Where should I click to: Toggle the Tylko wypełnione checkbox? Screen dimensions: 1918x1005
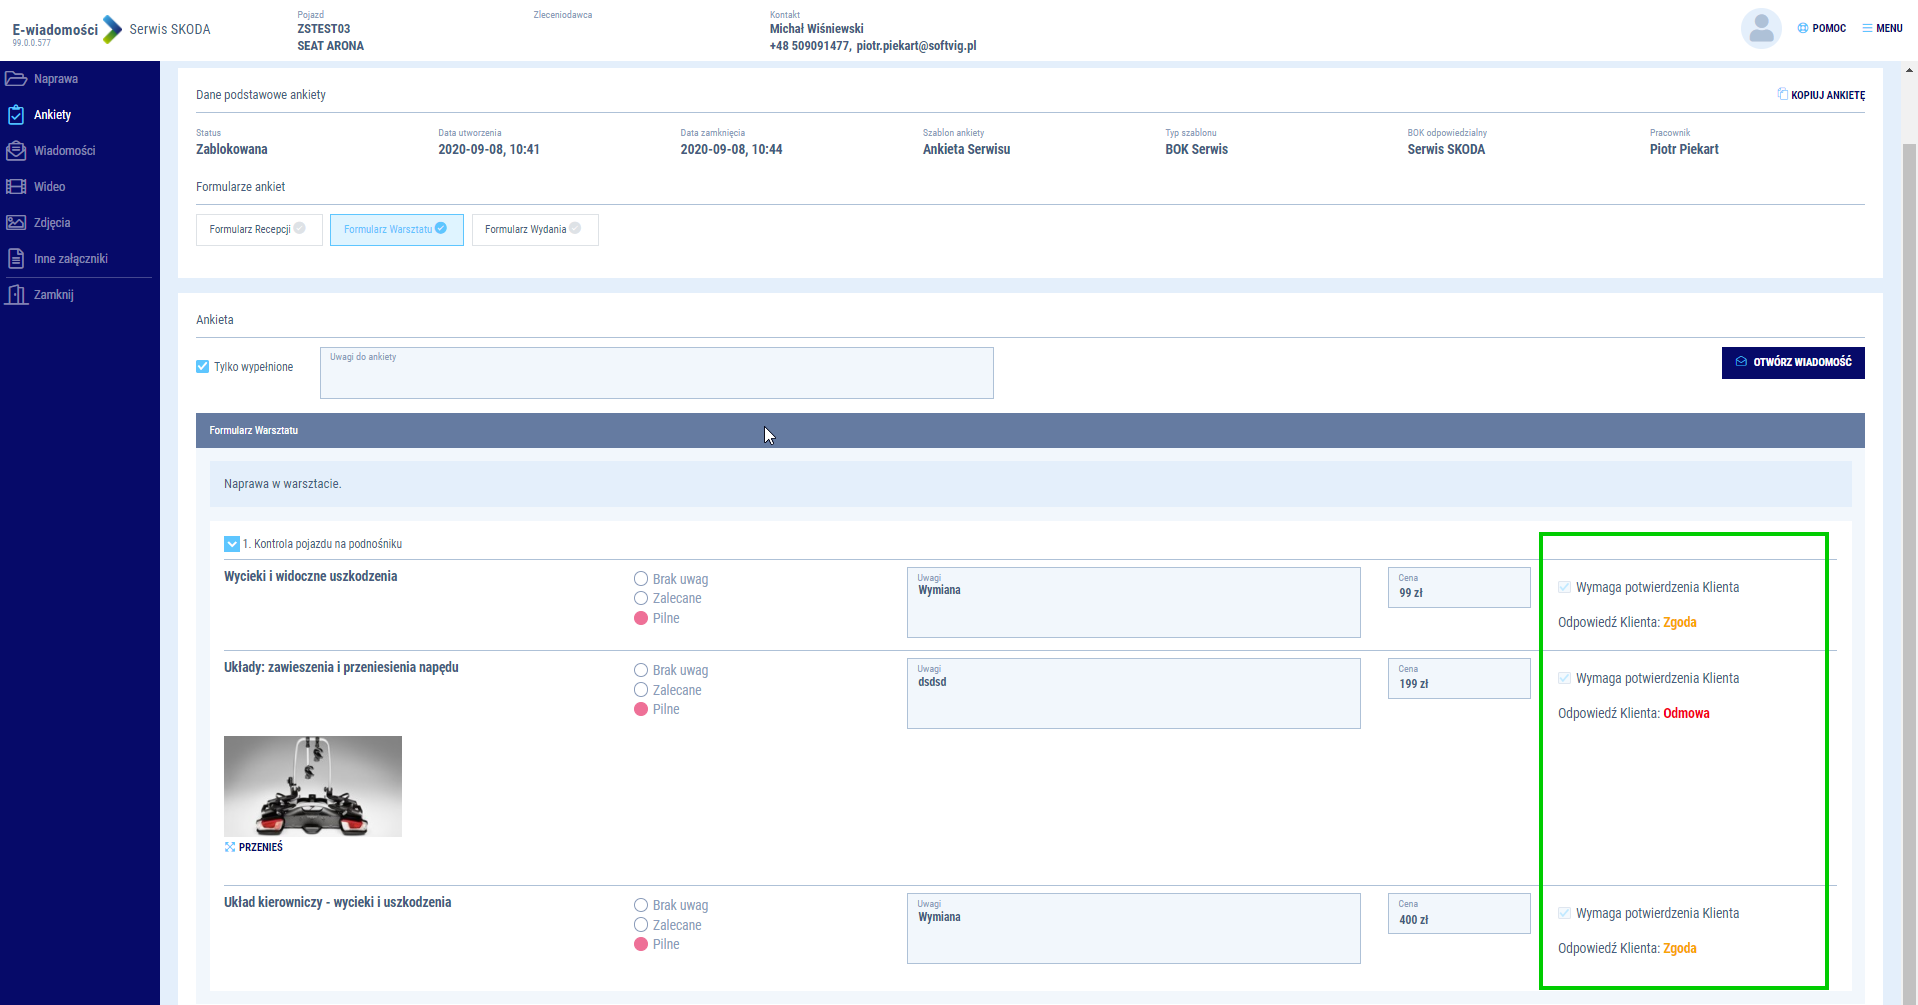pyautogui.click(x=203, y=367)
